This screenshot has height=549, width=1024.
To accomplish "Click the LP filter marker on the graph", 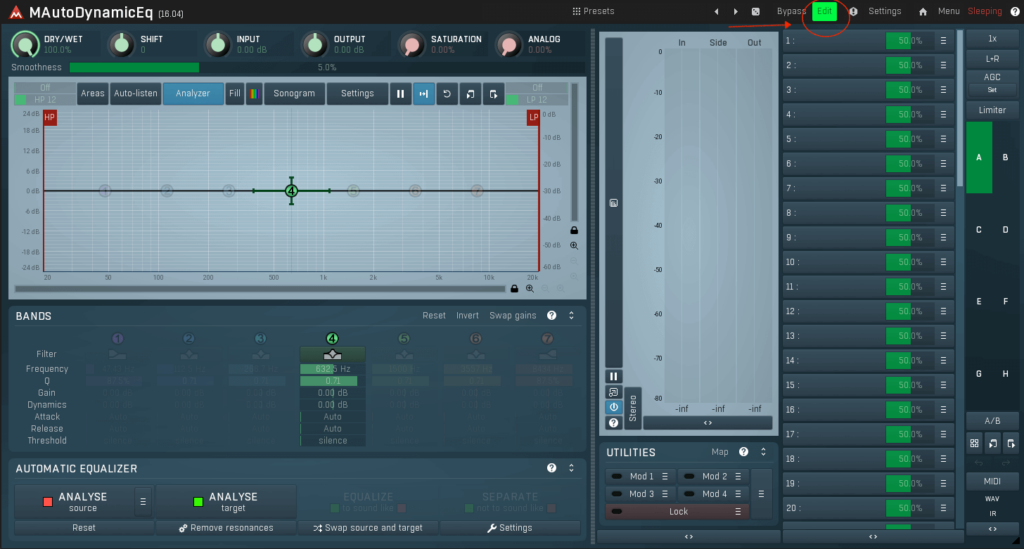I will 533,118.
